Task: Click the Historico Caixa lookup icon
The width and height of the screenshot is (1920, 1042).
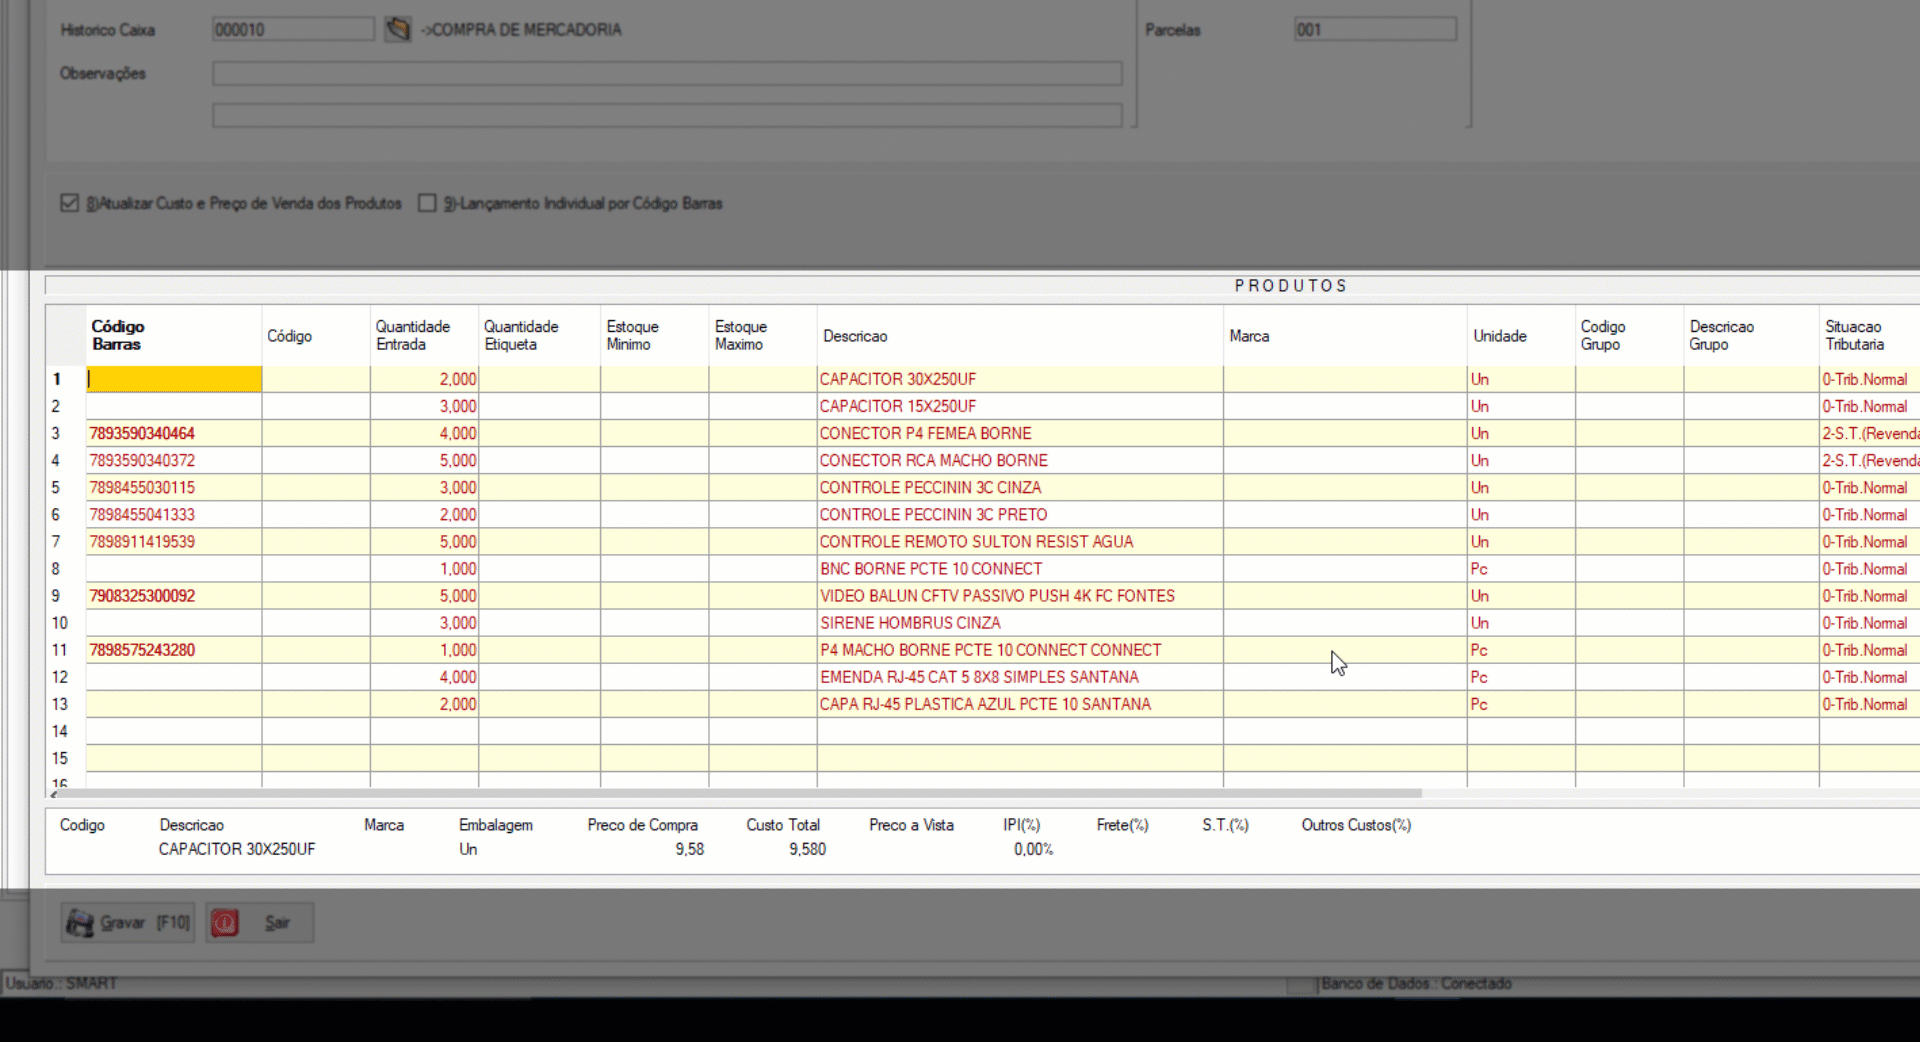Action: (x=397, y=29)
